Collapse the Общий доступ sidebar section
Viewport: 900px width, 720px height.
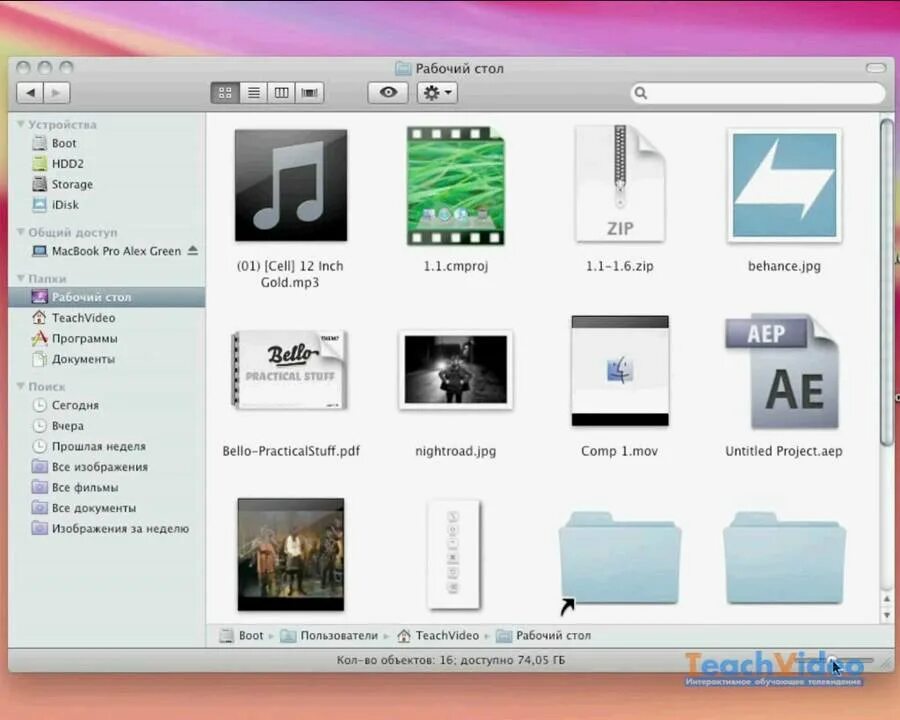tap(21, 232)
